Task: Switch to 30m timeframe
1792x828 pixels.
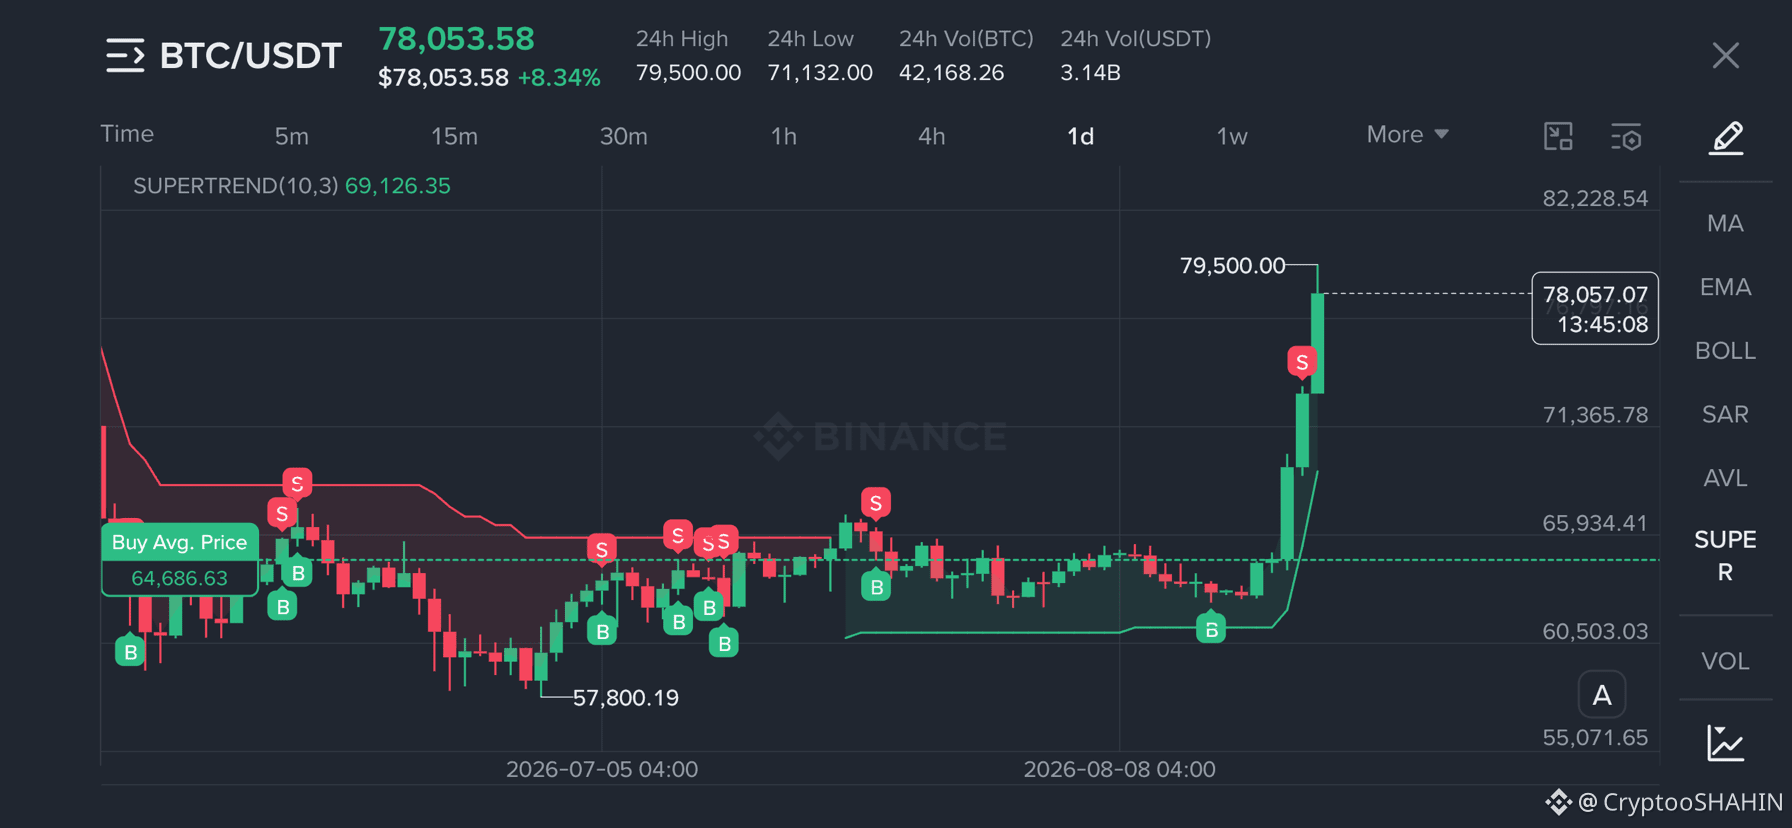Action: [x=623, y=137]
